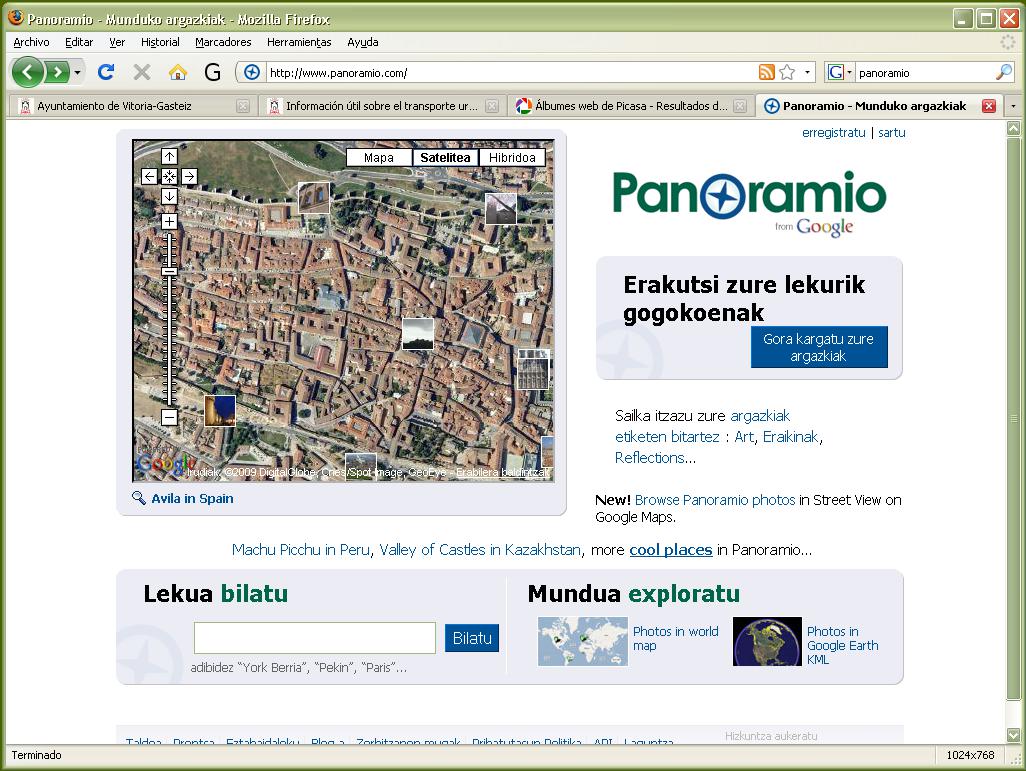Bookmark this page with the star icon

pyautogui.click(x=787, y=72)
